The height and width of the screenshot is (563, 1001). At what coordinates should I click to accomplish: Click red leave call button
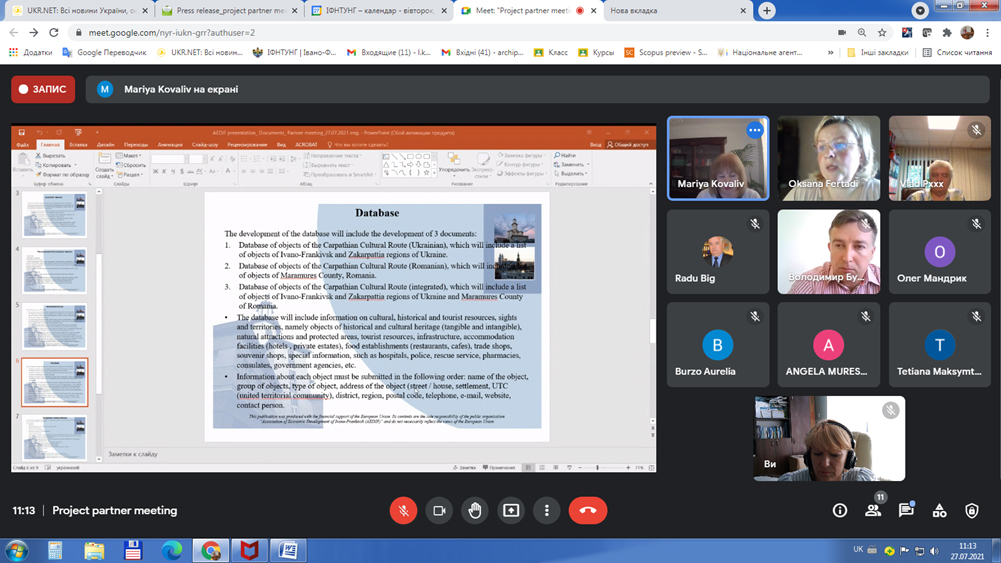point(588,511)
